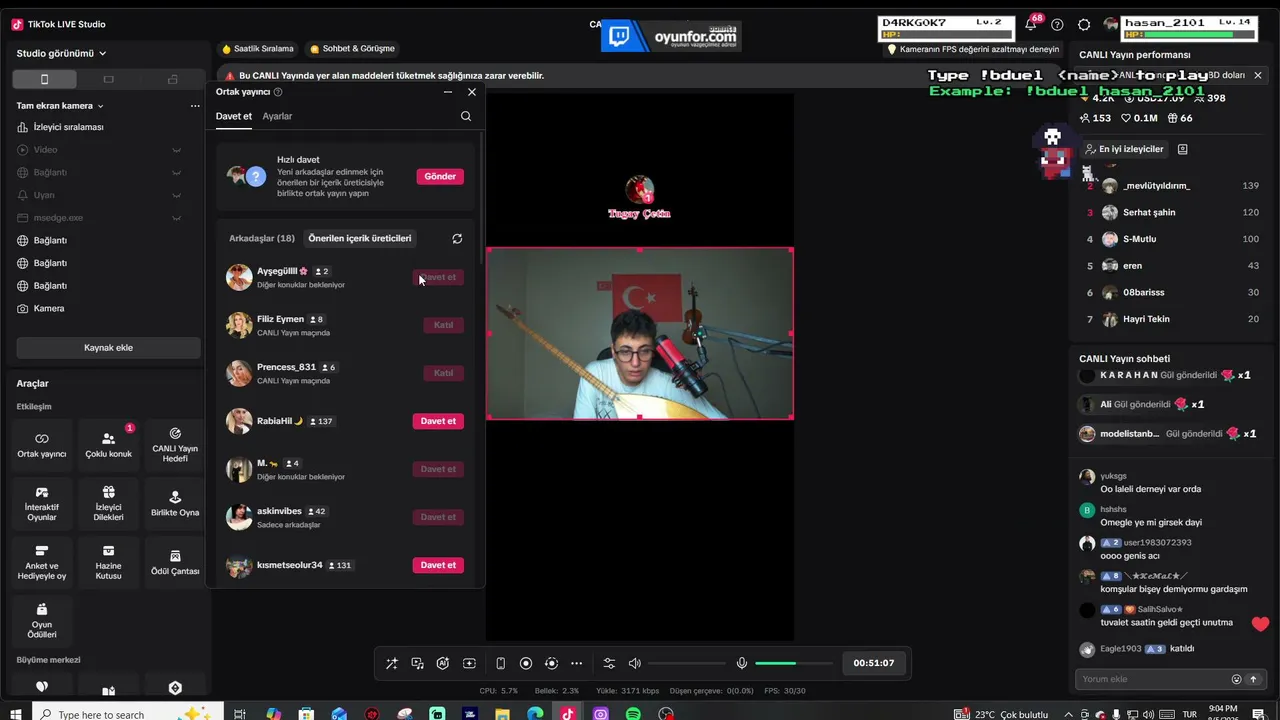
Task: Open İzleyici Dilekleri tool
Action: tap(108, 504)
